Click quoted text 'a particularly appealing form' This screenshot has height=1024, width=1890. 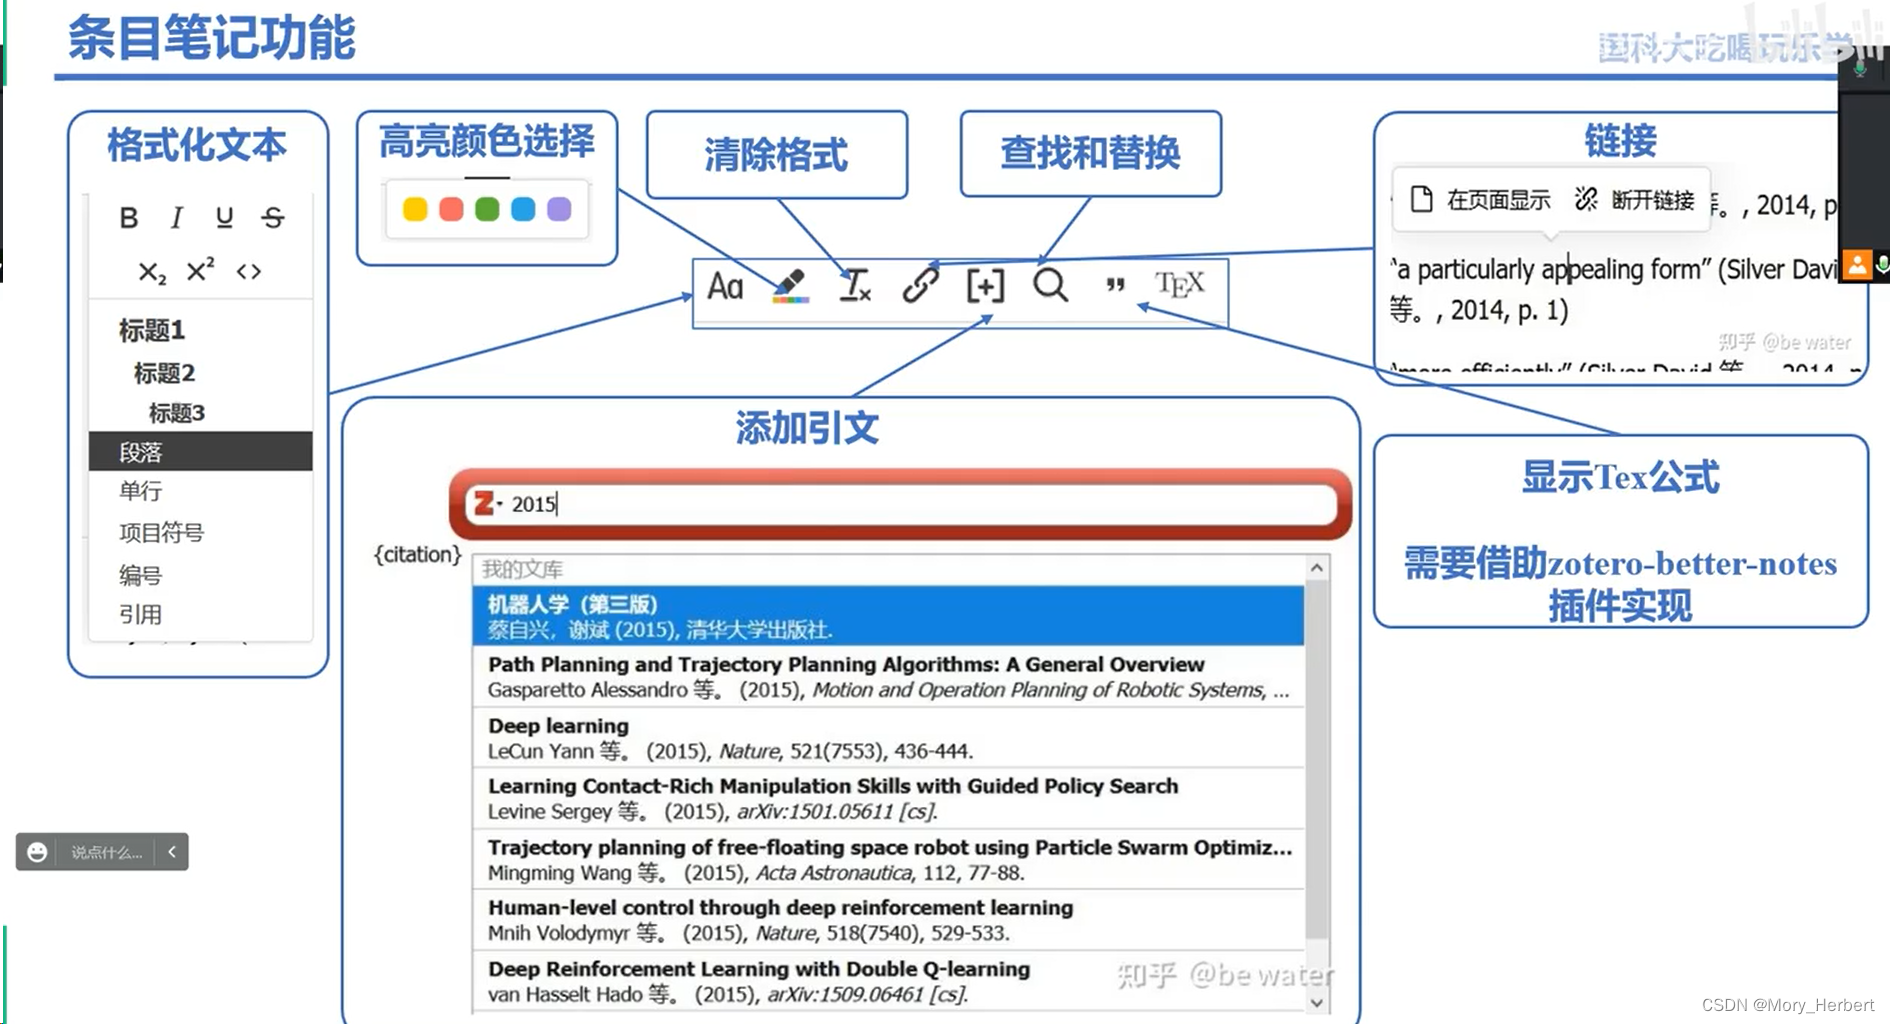(1549, 269)
